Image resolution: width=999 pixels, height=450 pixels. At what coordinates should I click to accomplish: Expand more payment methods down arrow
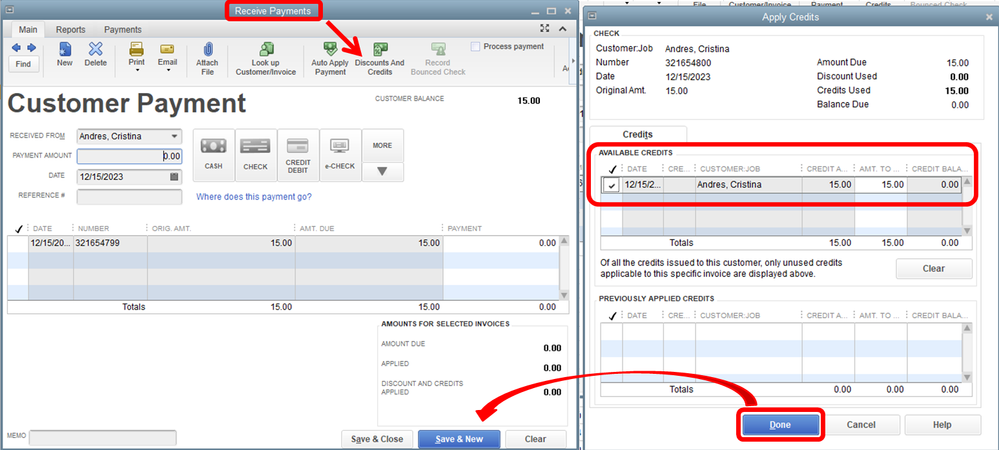(x=382, y=172)
